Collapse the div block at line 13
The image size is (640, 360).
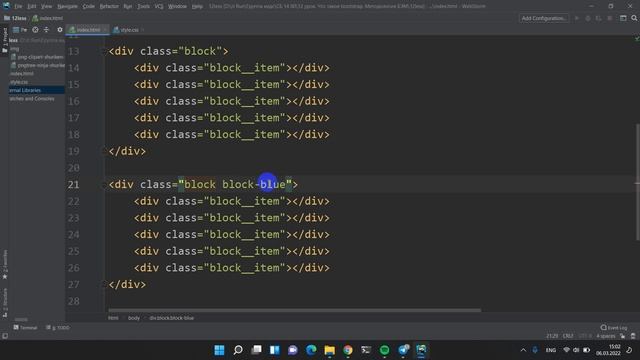tap(103, 51)
